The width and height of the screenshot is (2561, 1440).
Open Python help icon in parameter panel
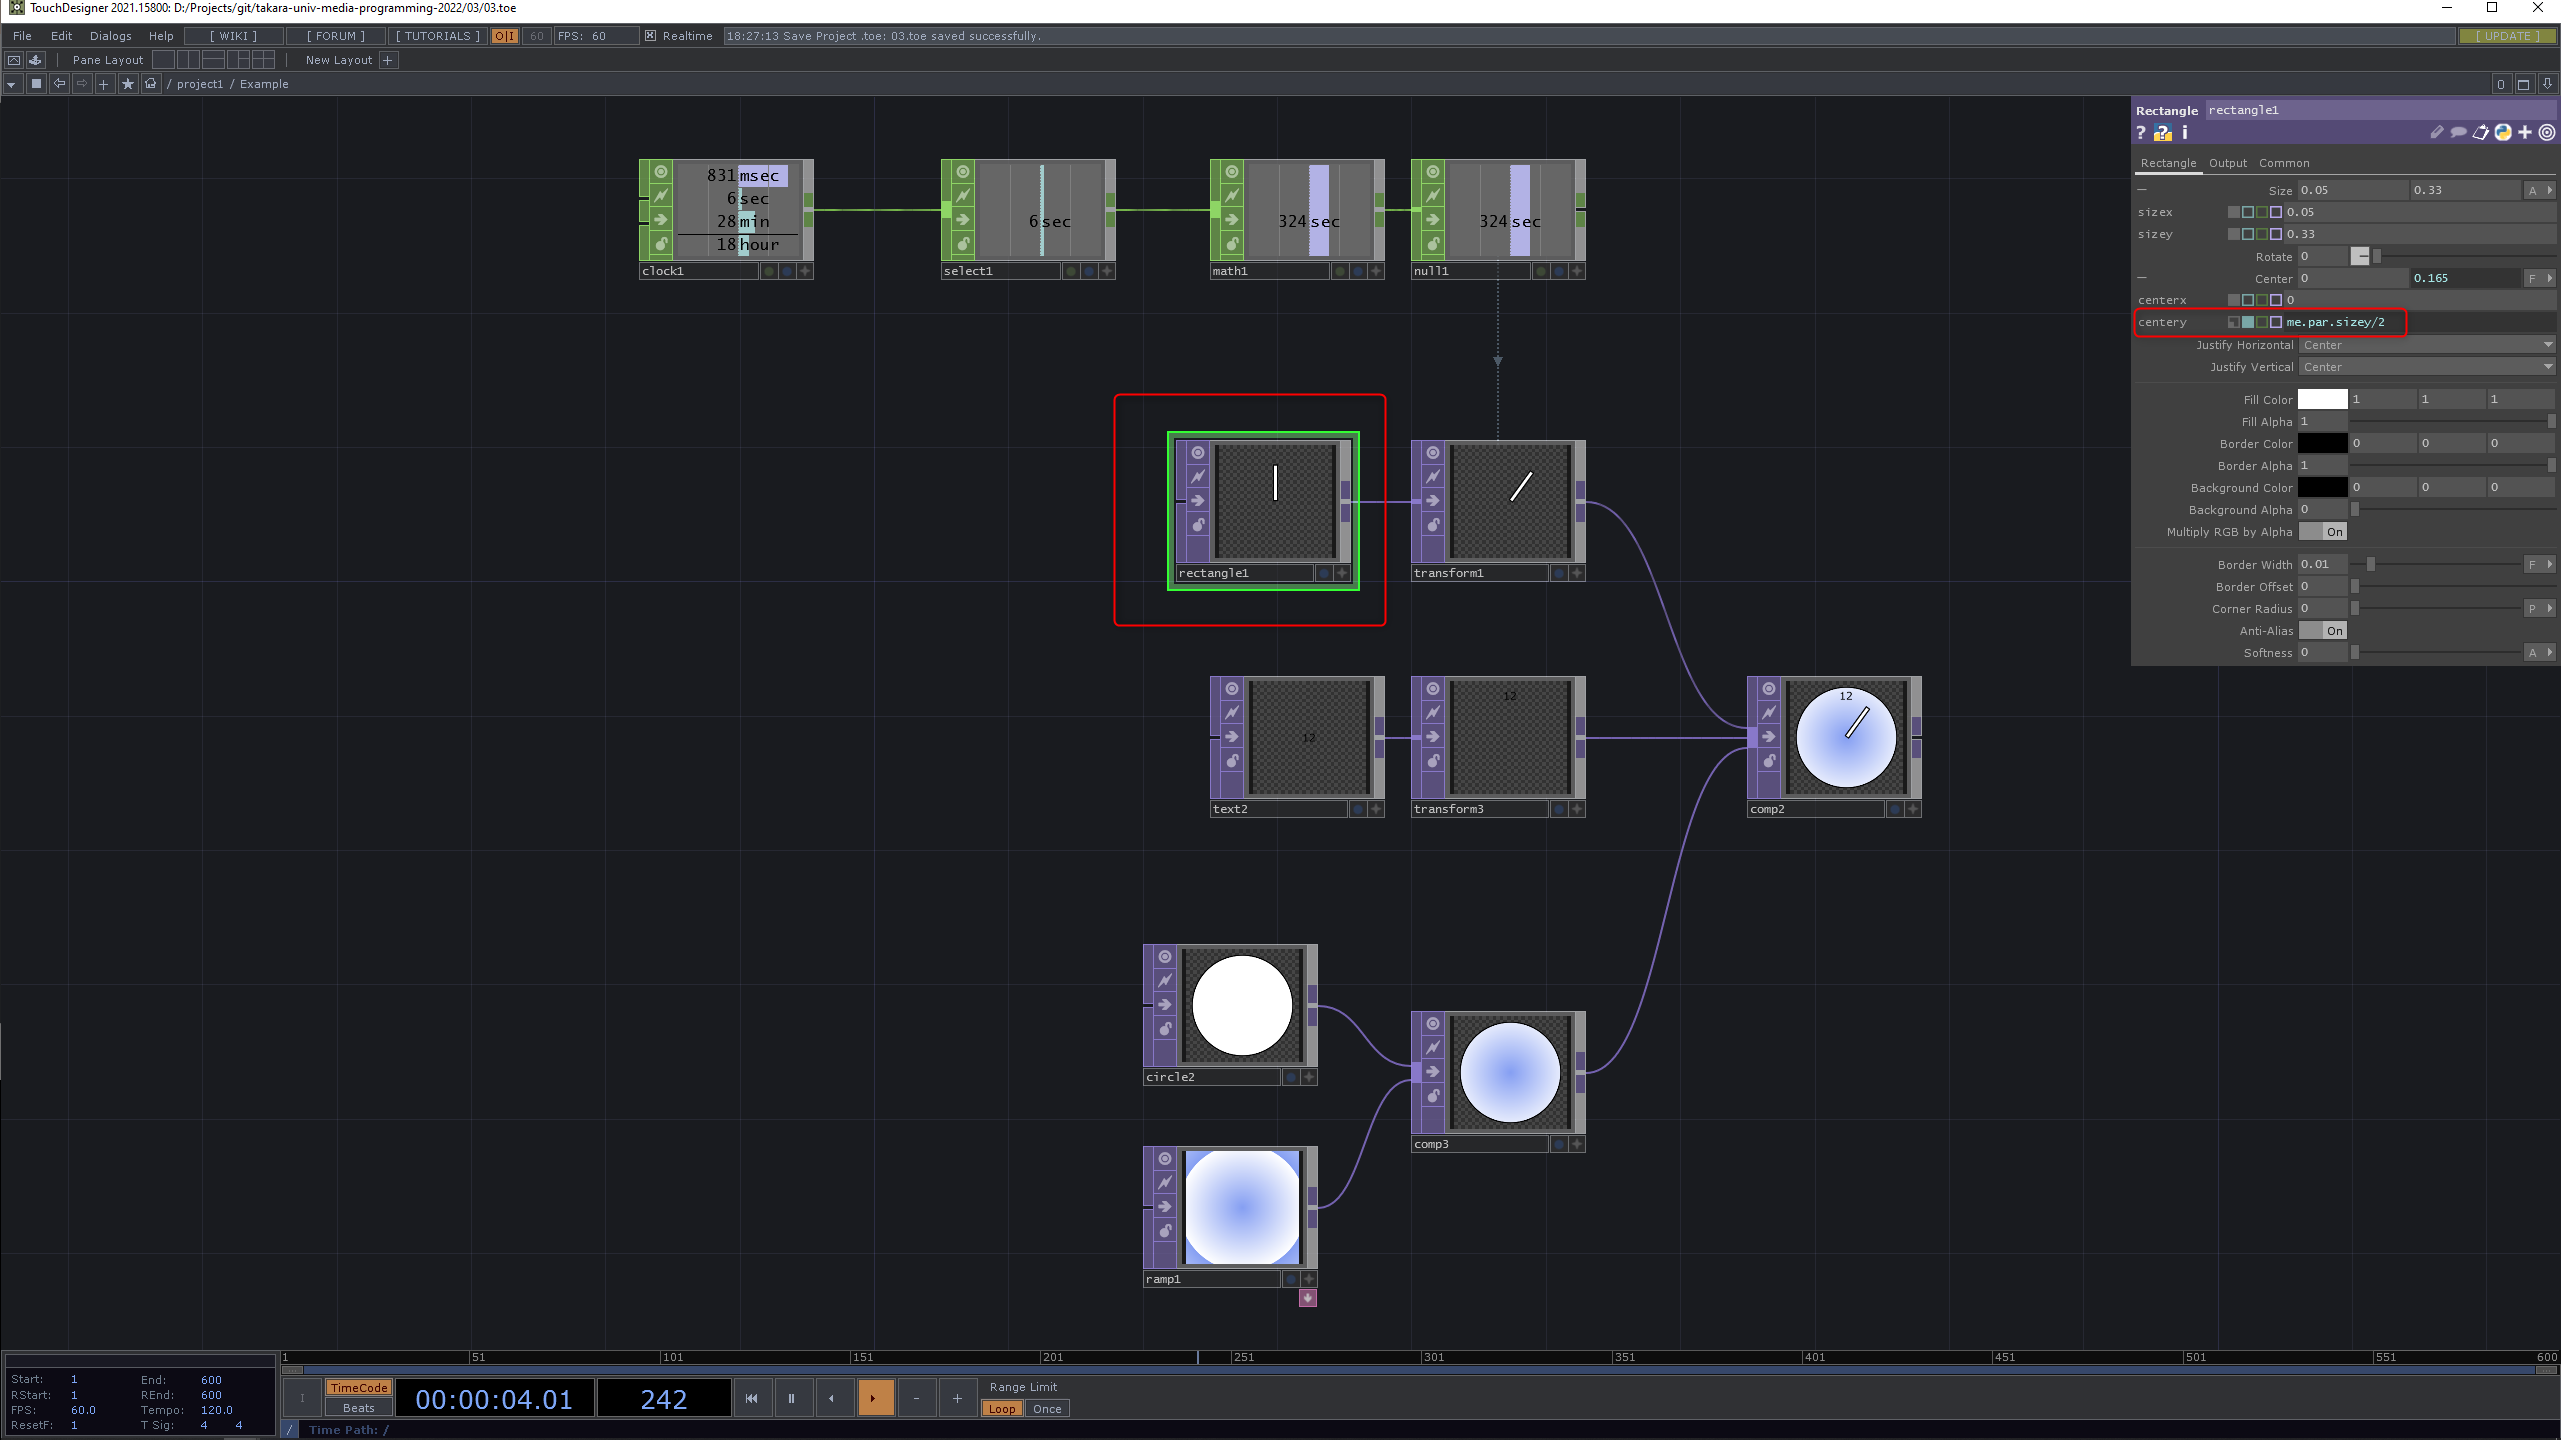2163,133
